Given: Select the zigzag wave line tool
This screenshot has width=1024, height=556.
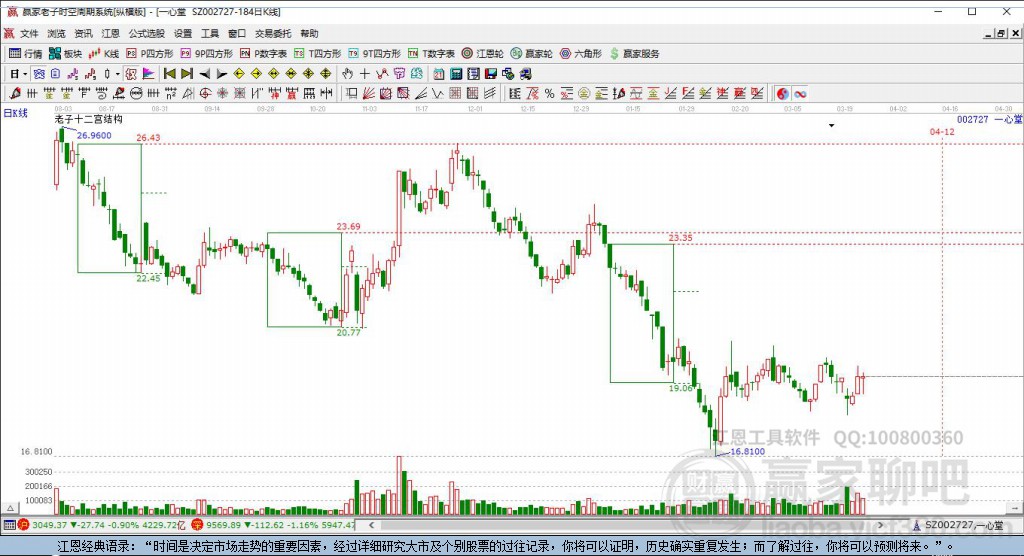Looking at the screenshot, I should [x=438, y=94].
